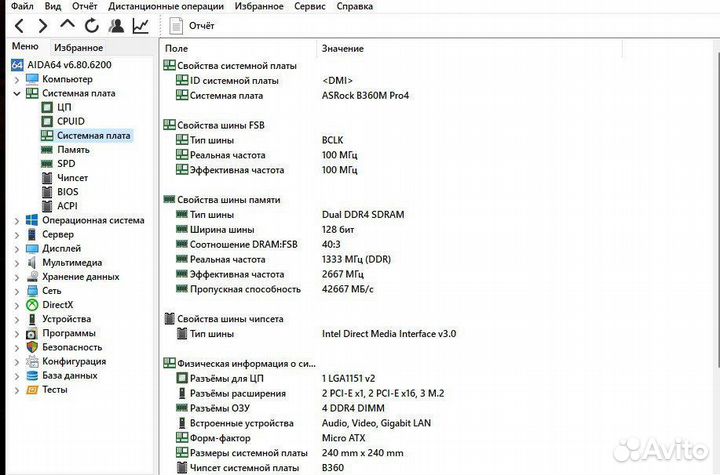This screenshot has height=475, width=720.
Task: Click the Forward navigation arrow
Action: 43,26
